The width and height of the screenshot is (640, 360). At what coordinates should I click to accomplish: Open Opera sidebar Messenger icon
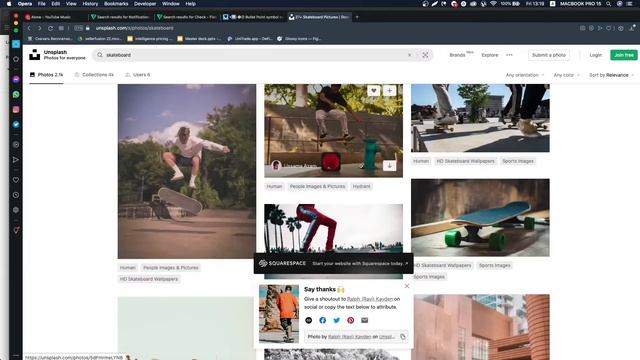point(16,79)
